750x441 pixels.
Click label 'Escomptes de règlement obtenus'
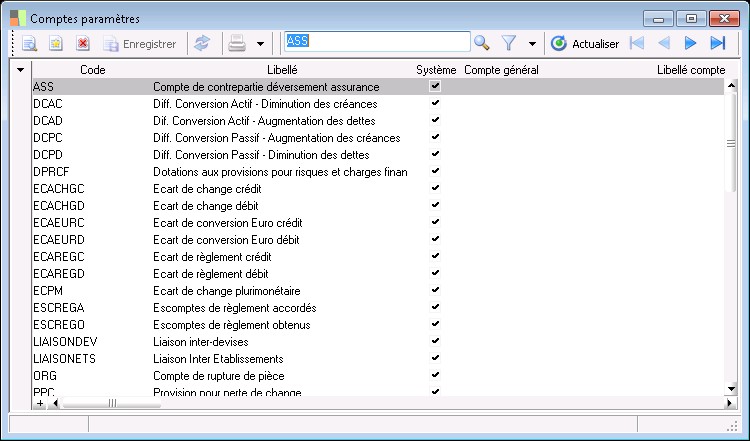pyautogui.click(x=232, y=325)
